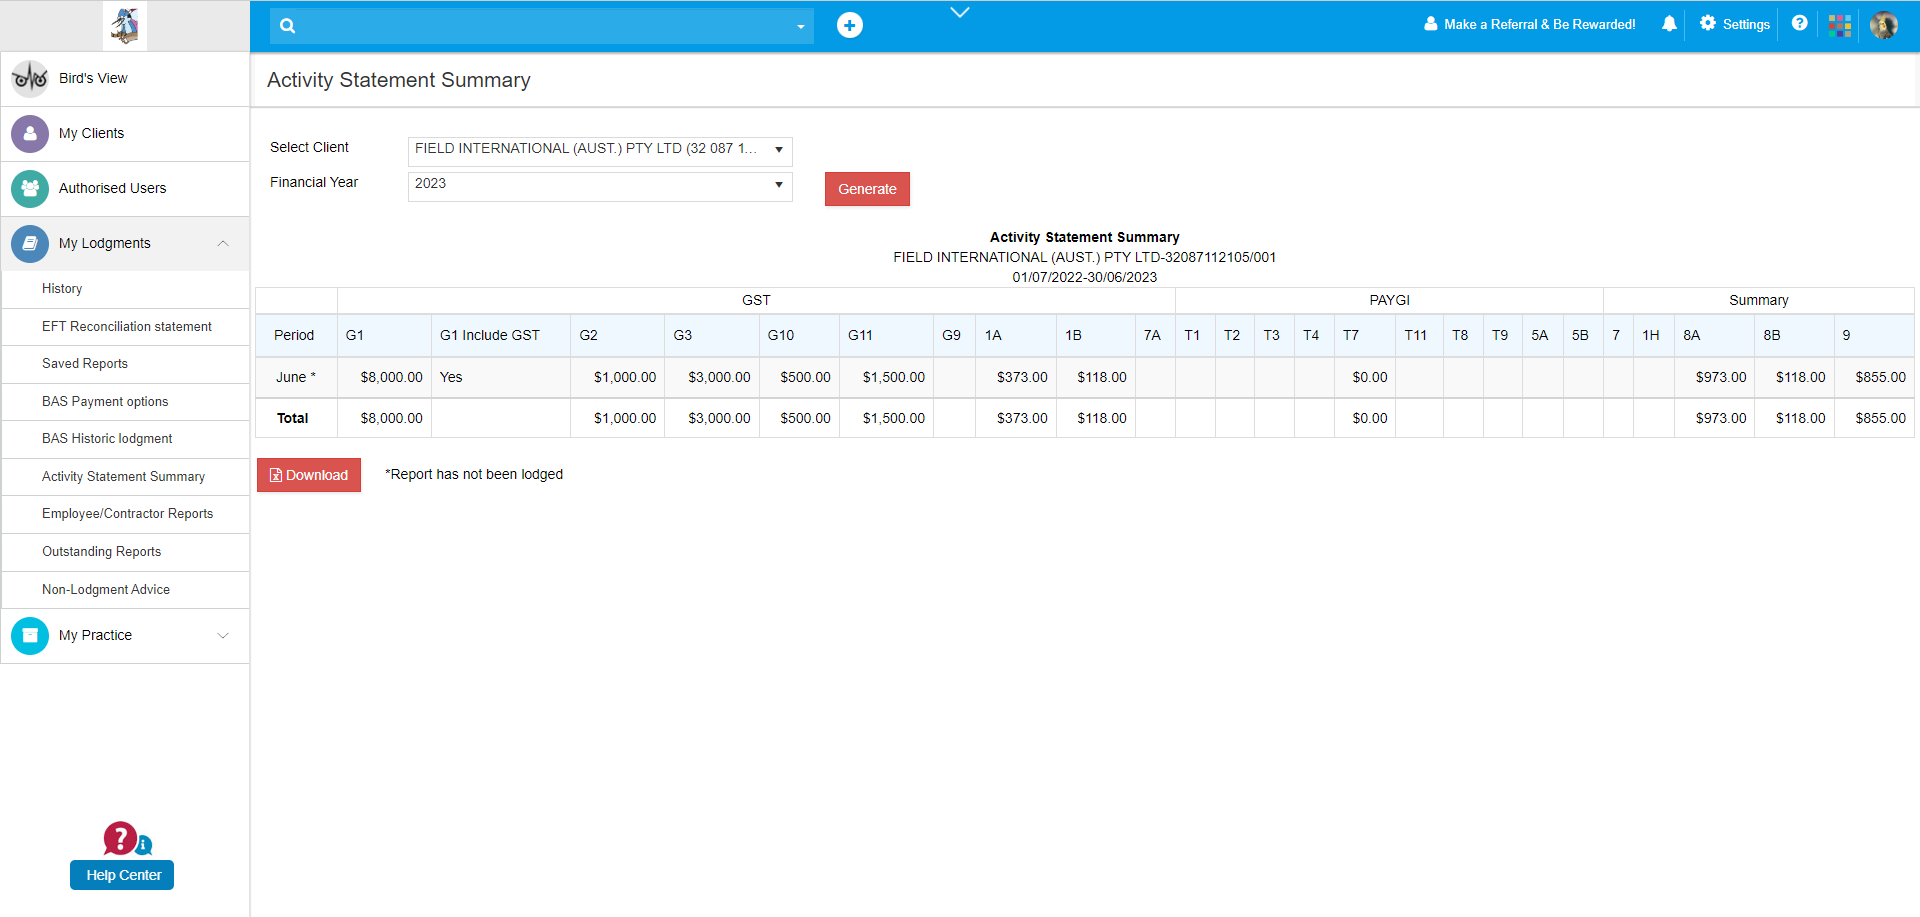
Task: Collapse the My Lodgments section
Action: click(223, 243)
